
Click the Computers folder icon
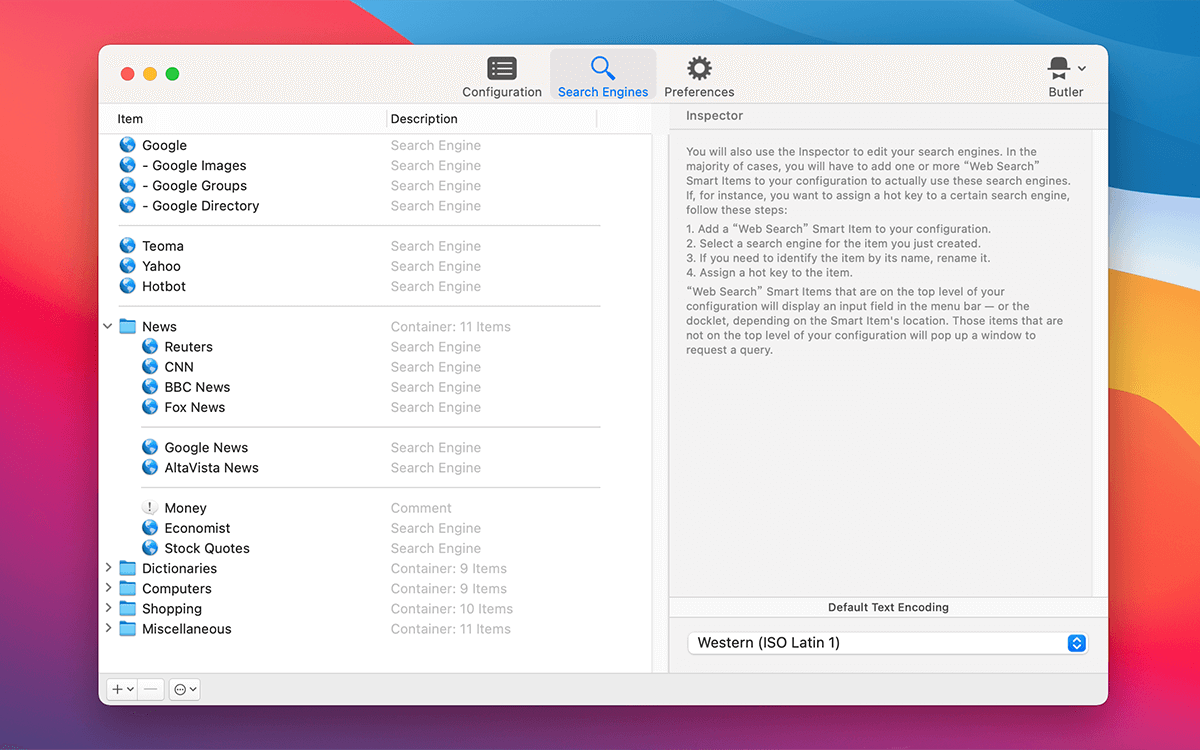click(x=127, y=589)
